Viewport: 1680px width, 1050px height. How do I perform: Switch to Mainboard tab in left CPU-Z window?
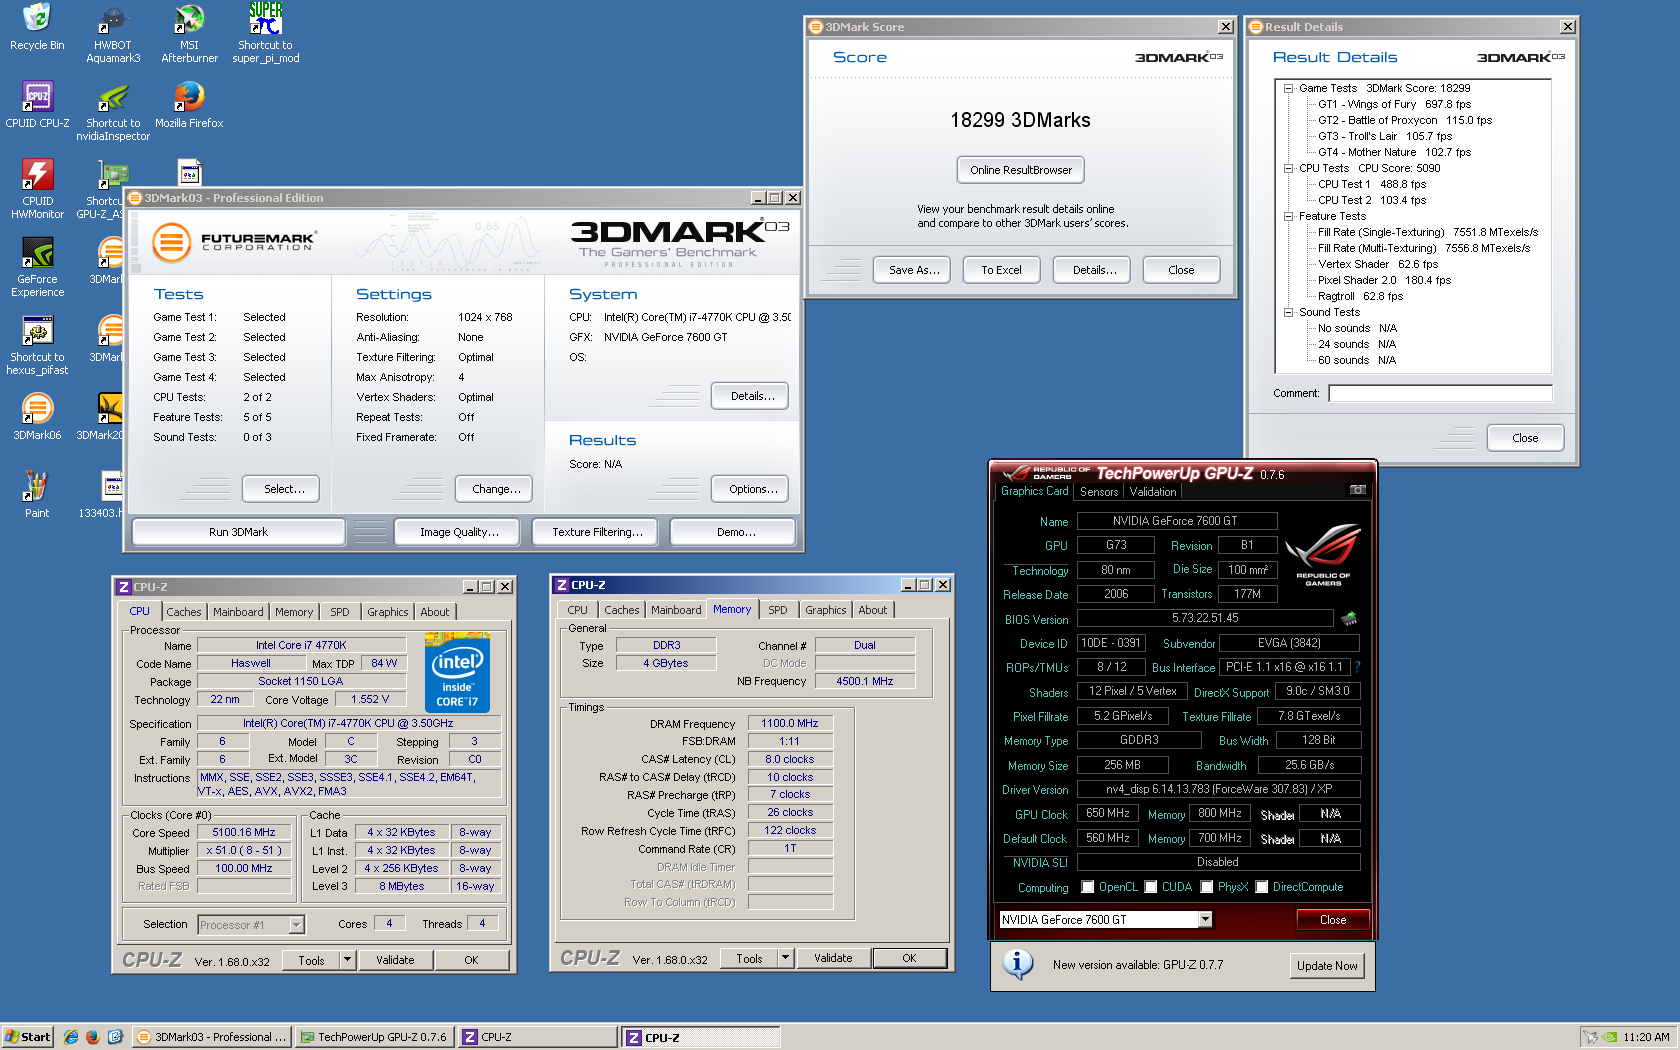pyautogui.click(x=238, y=612)
